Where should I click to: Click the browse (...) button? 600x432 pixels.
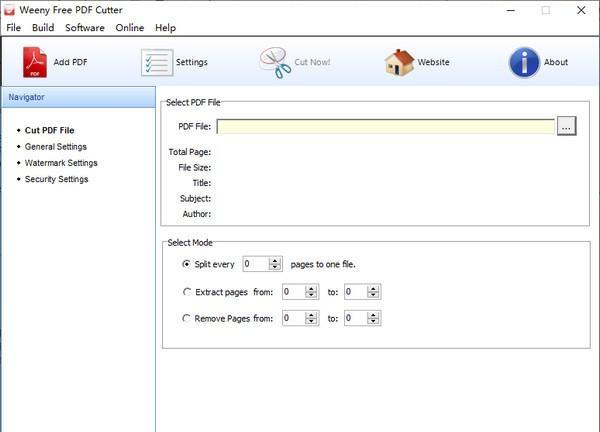(x=566, y=126)
